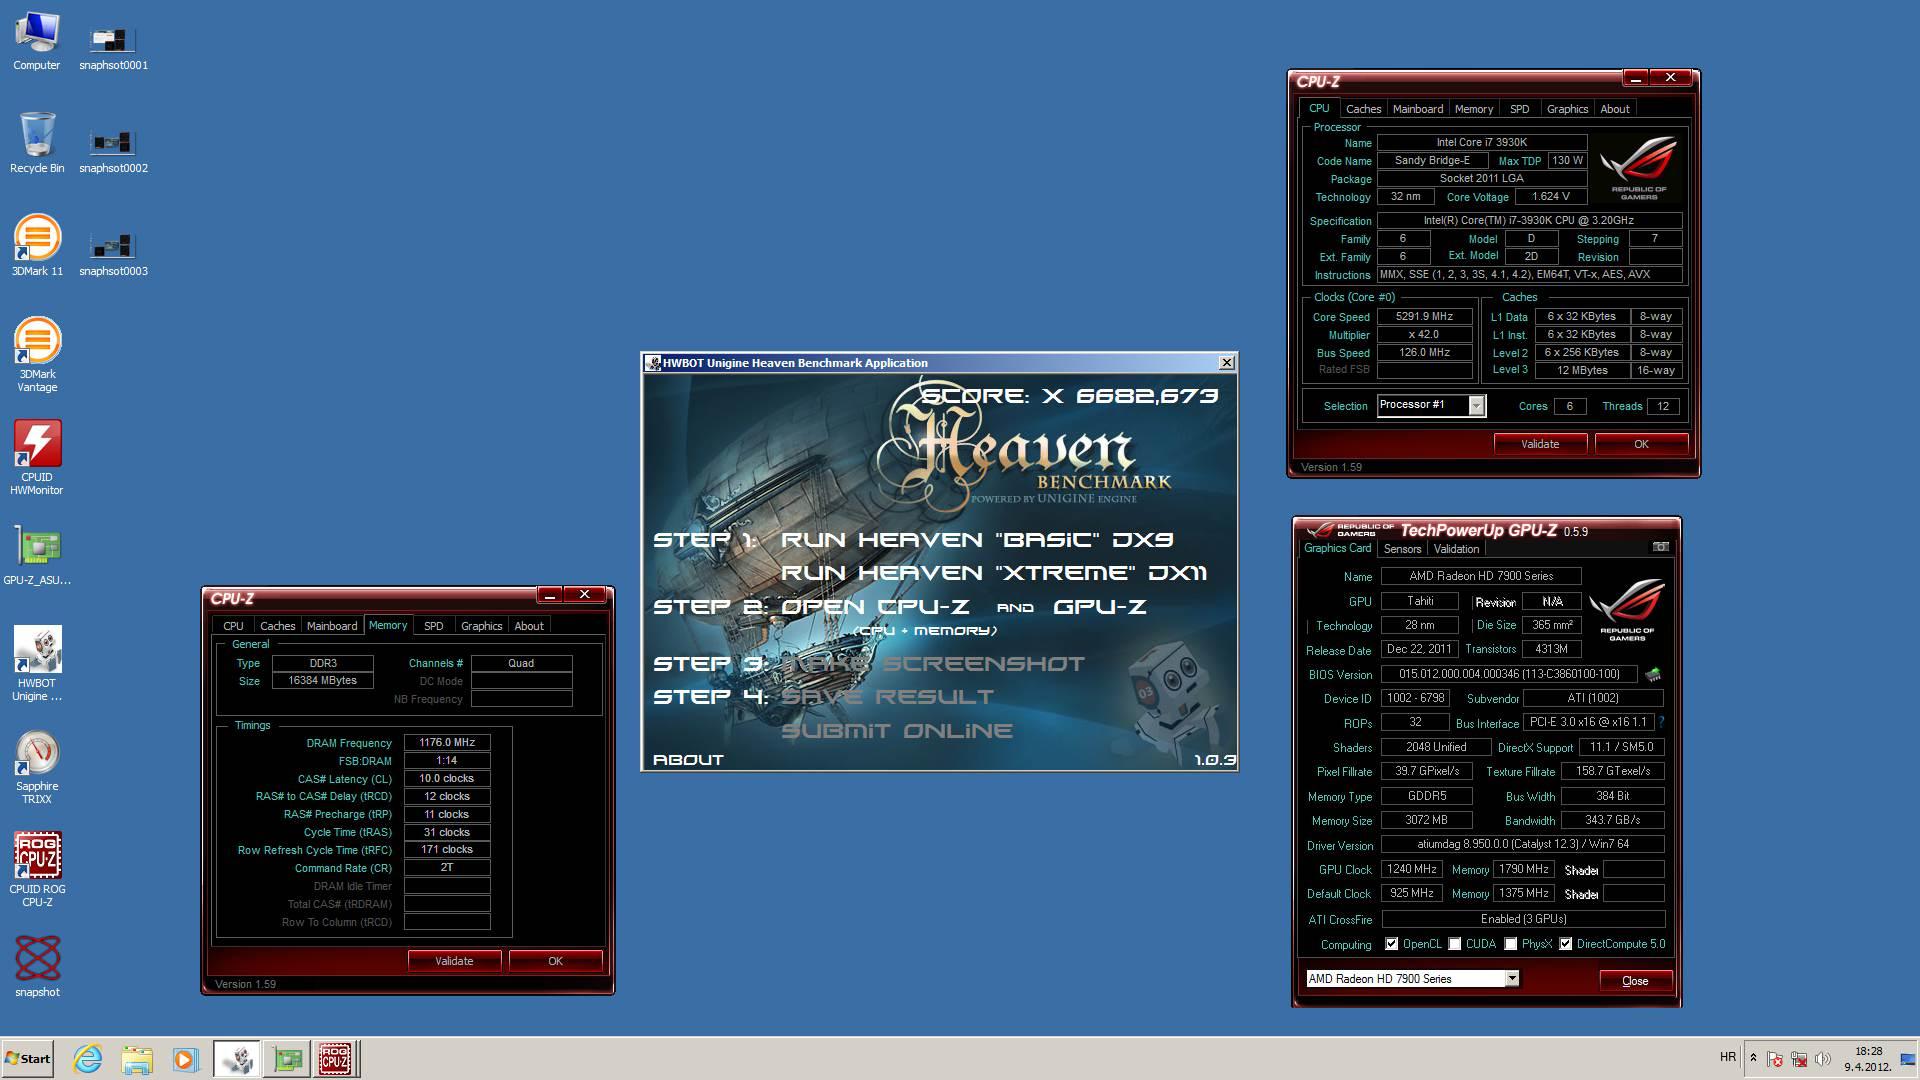Open Windows Explorer folder in taskbar
Viewport: 1920px width, 1080px height.
137,1058
